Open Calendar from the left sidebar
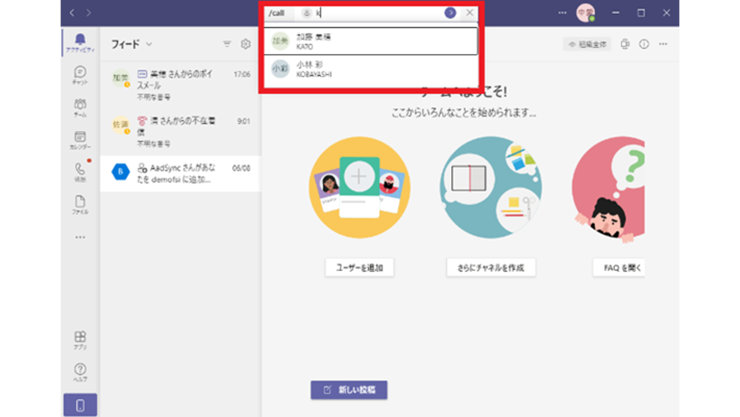Image resolution: width=740 pixels, height=417 pixels. 80,140
